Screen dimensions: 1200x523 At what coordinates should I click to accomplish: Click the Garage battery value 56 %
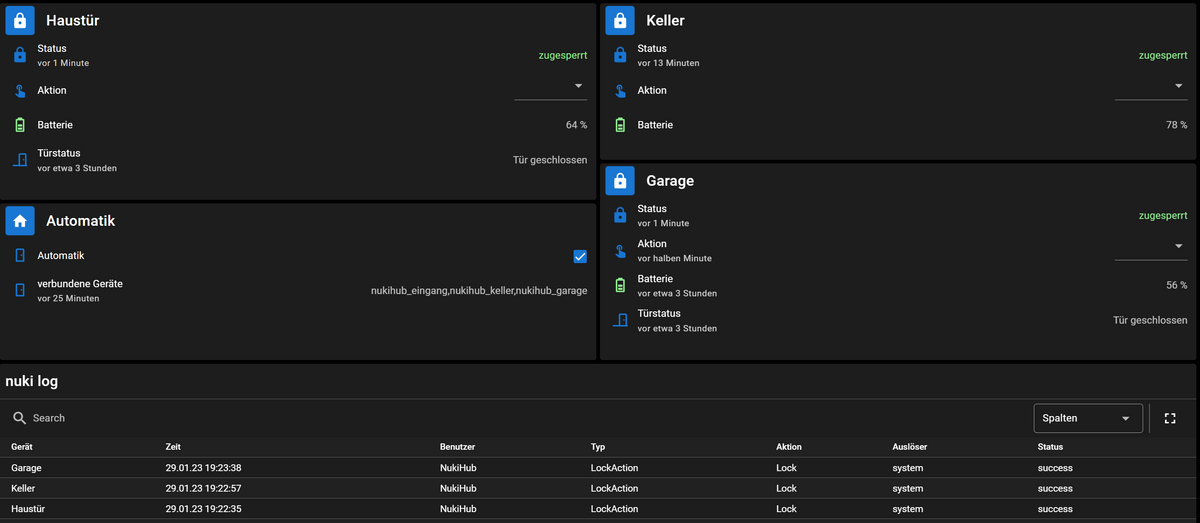pos(1177,285)
